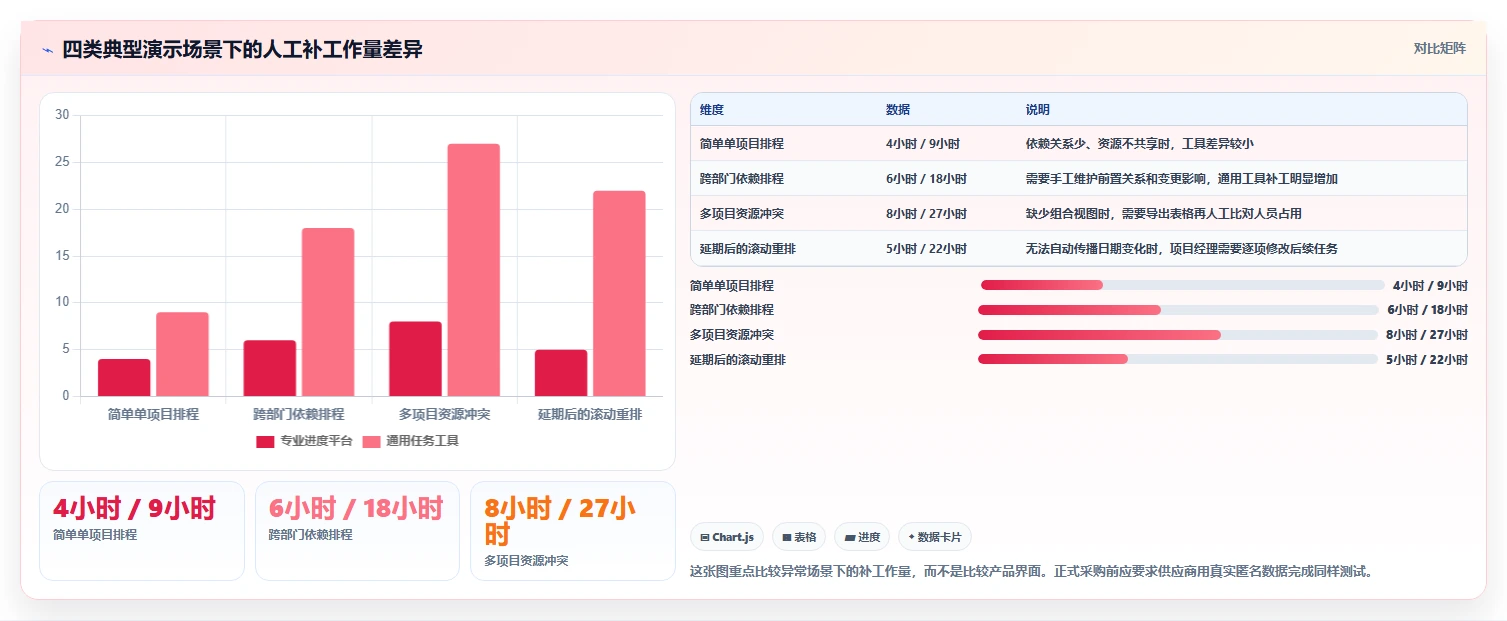Click table cell 简单单项目排程 in the 维度 column

tap(742, 144)
